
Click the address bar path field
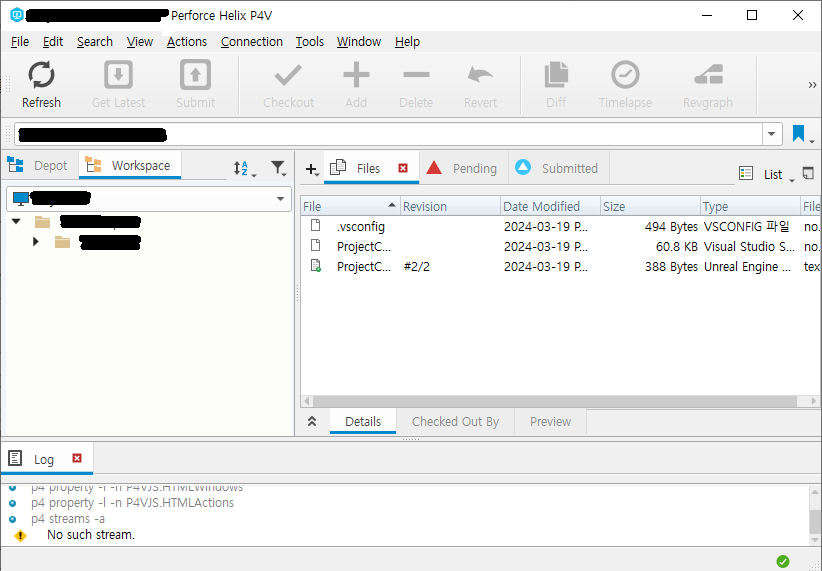pos(388,134)
